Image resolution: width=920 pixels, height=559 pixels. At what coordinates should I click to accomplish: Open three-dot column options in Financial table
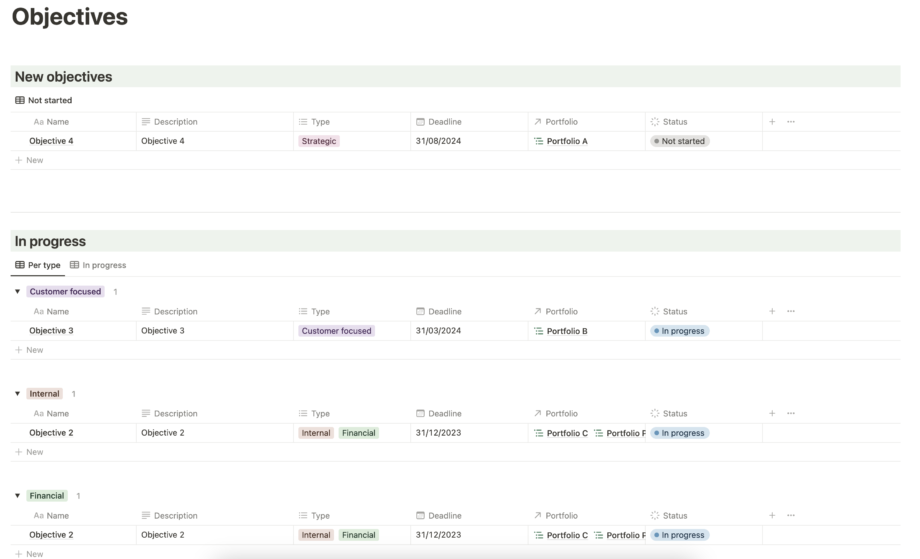coord(791,515)
